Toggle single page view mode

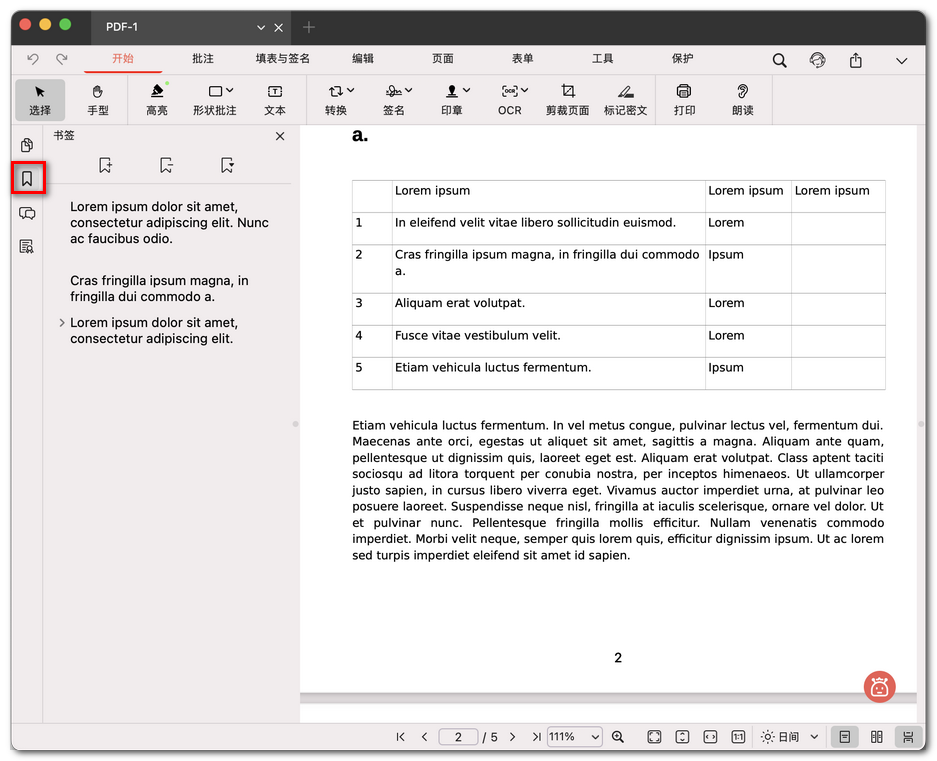coord(845,737)
